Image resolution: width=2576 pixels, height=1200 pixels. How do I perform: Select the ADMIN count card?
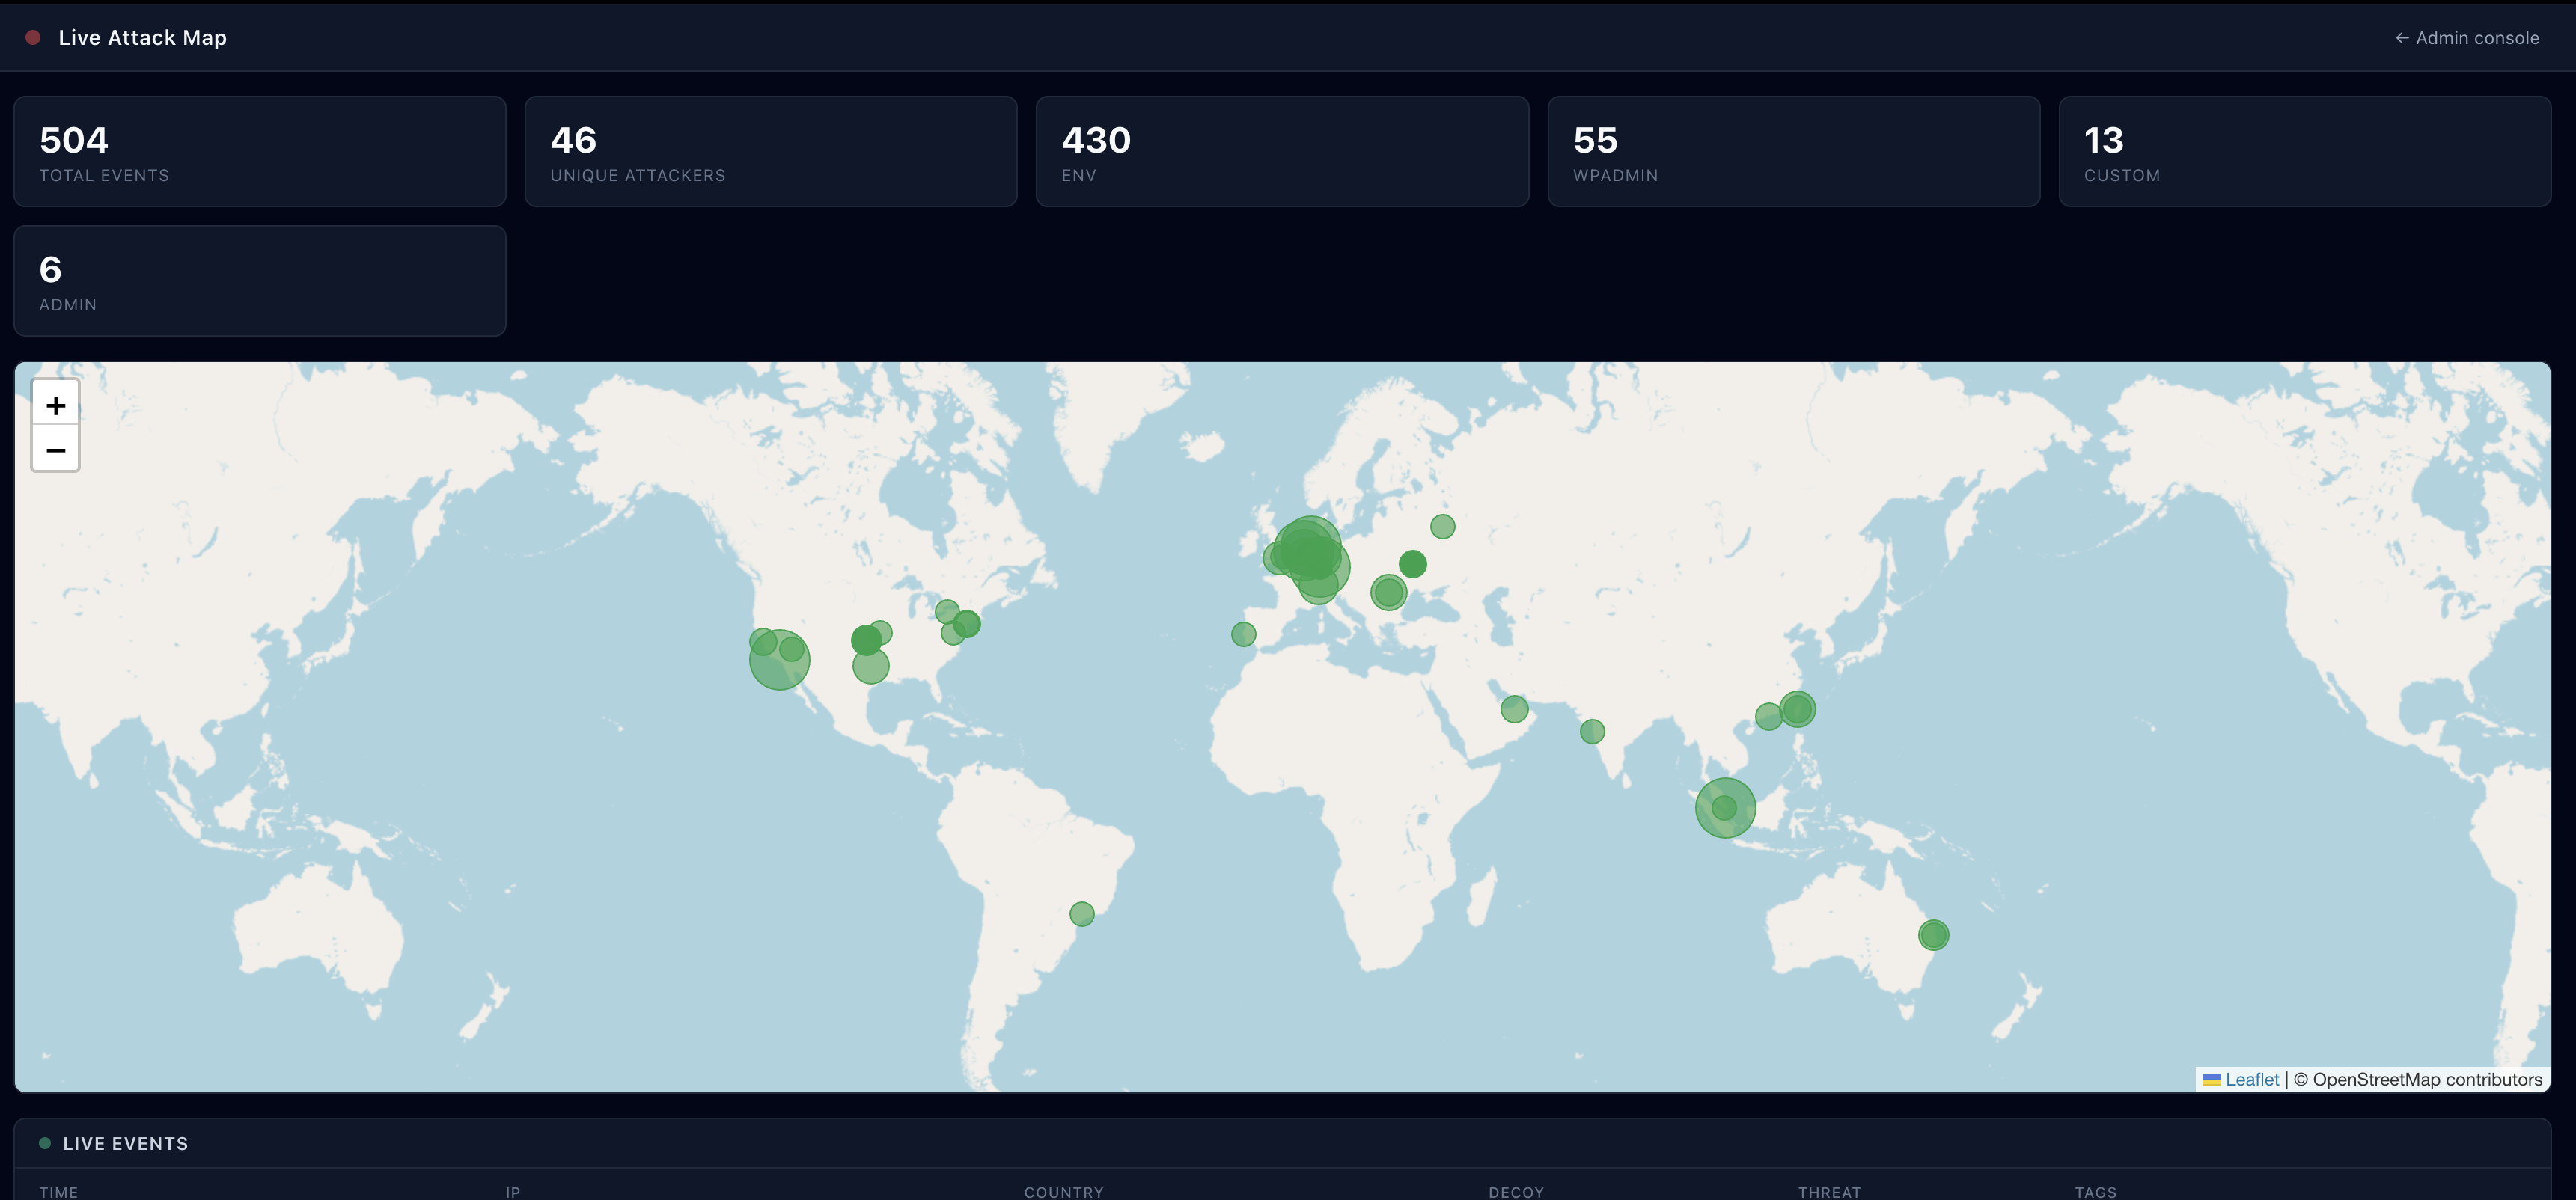click(260, 281)
